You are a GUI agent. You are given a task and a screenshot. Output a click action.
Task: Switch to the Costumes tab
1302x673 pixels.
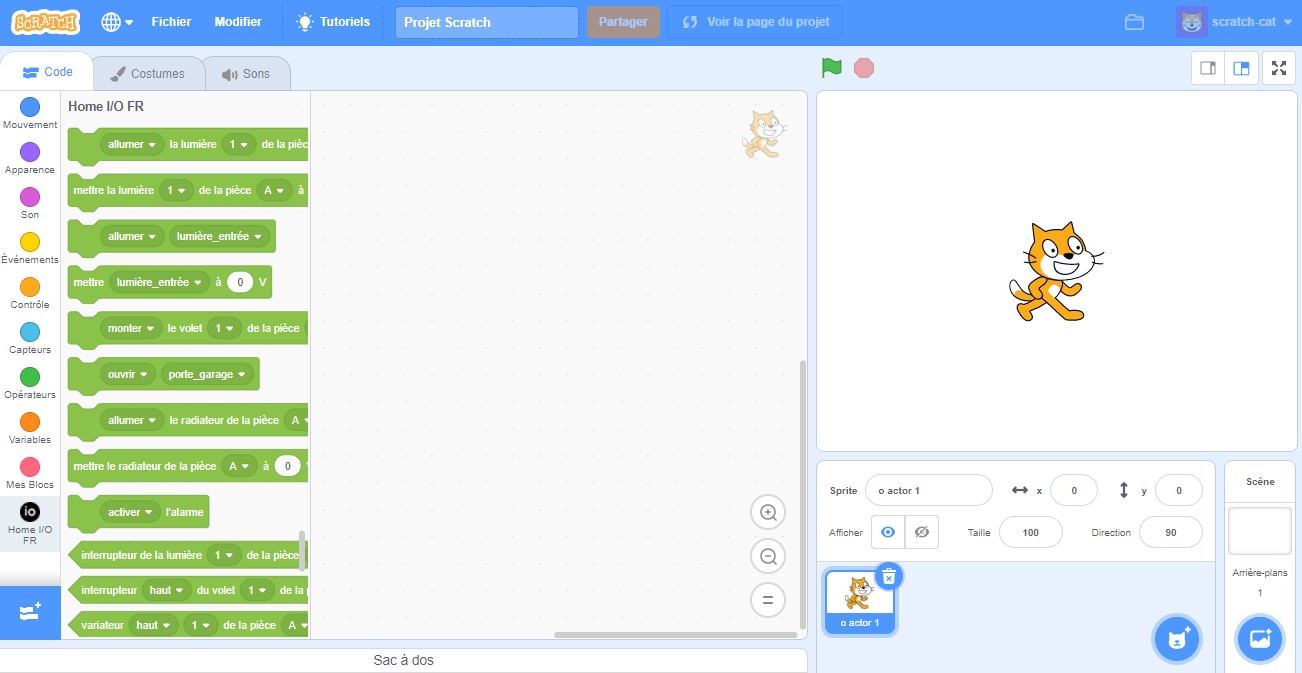(148, 74)
